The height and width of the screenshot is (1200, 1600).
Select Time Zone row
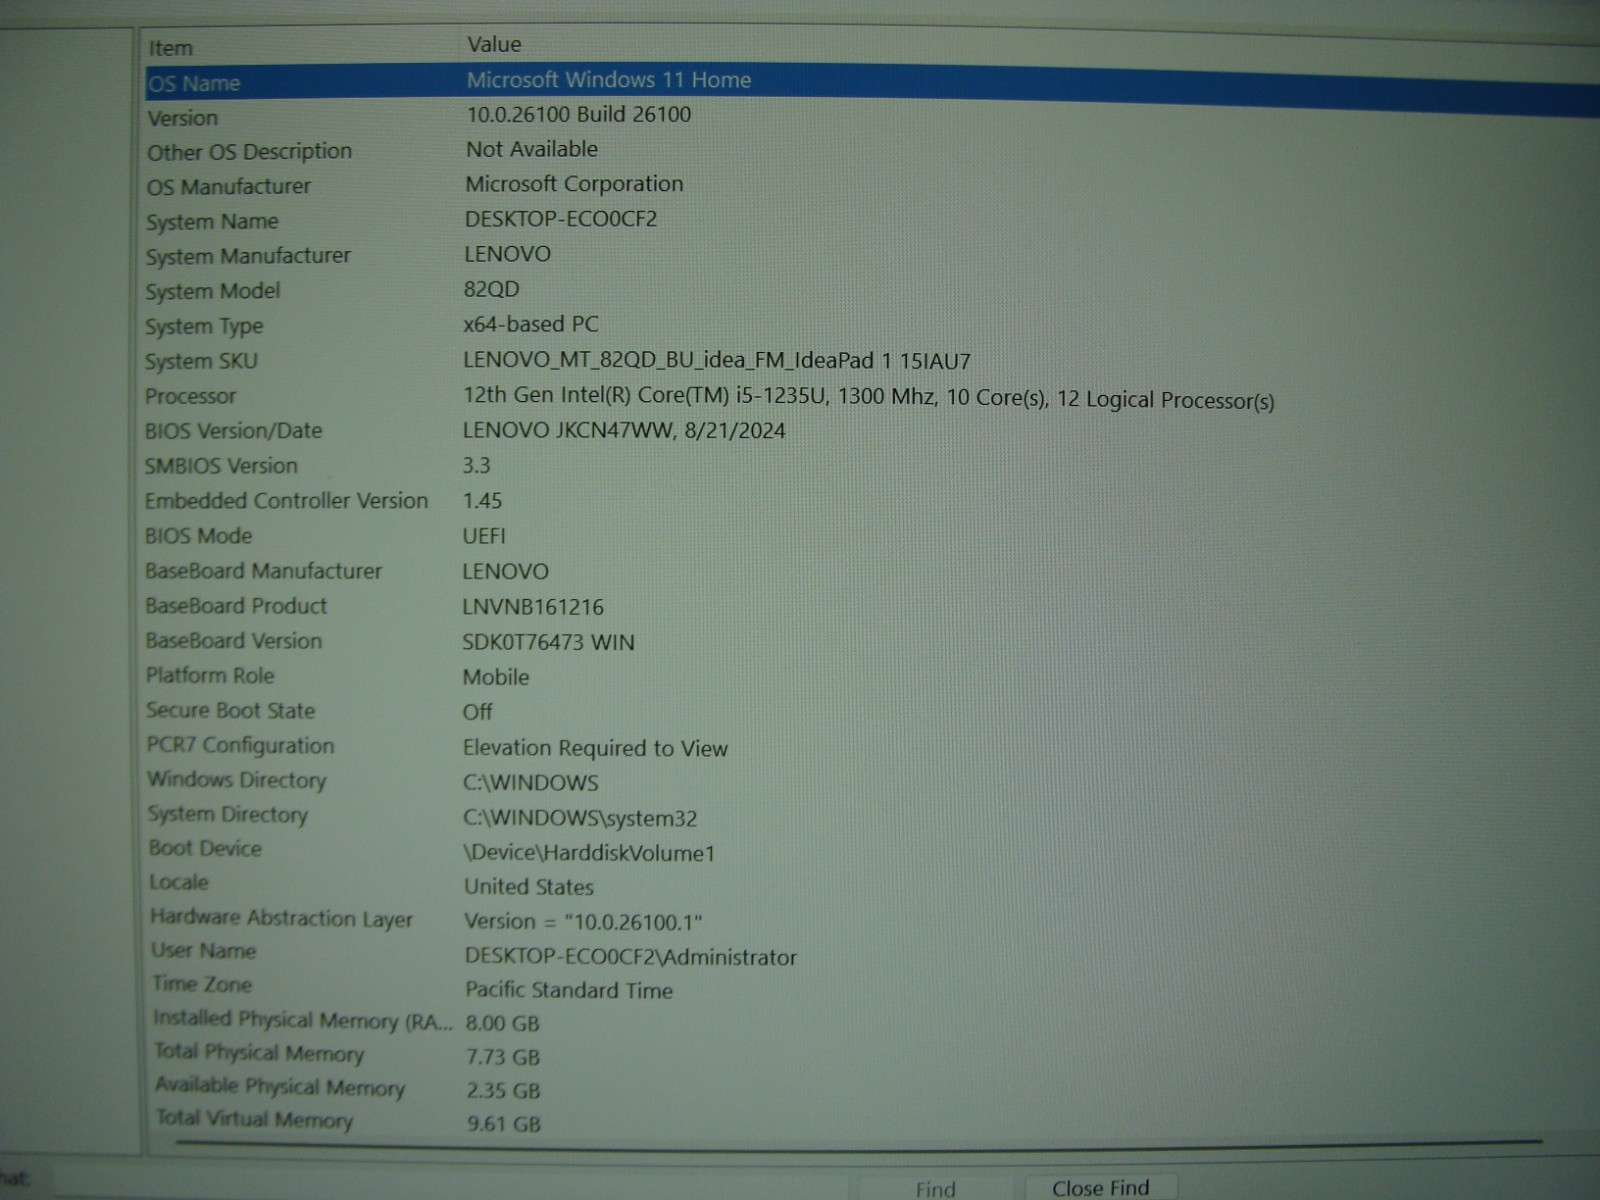[x=202, y=985]
